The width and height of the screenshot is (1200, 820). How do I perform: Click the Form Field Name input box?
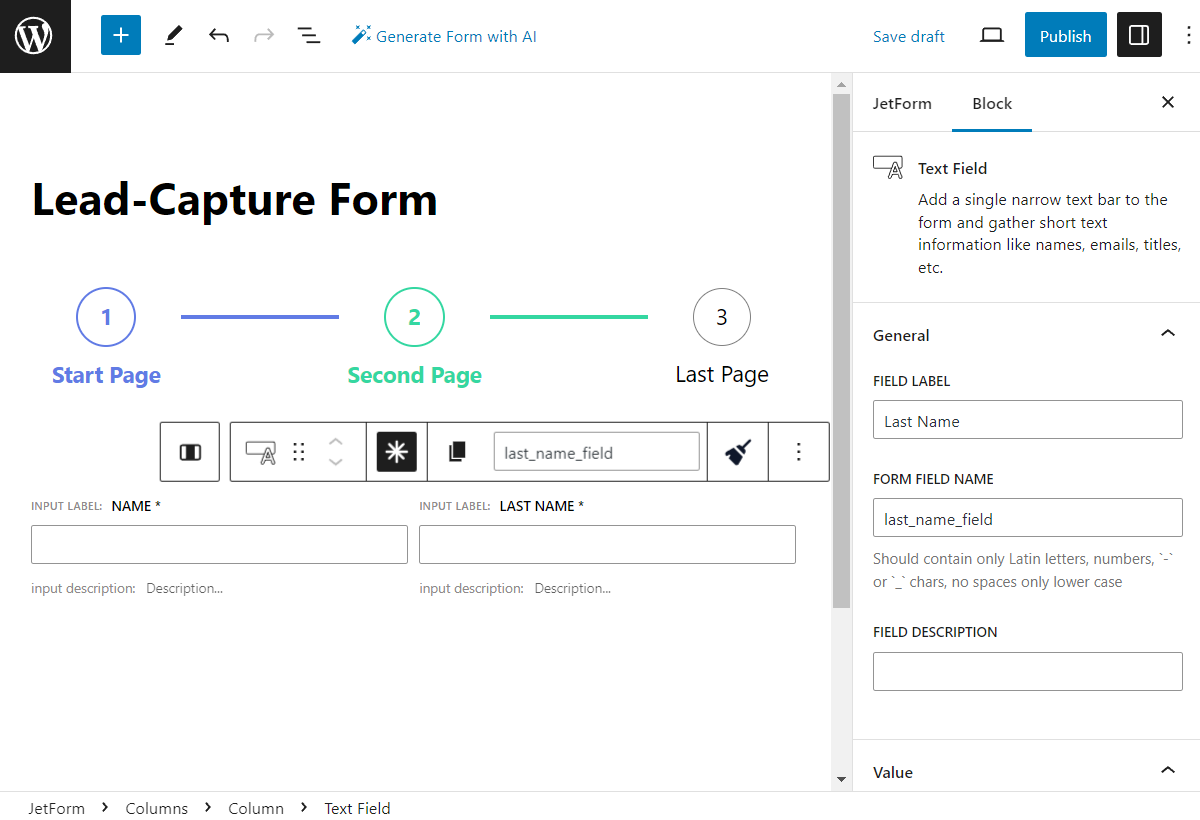pos(1028,518)
